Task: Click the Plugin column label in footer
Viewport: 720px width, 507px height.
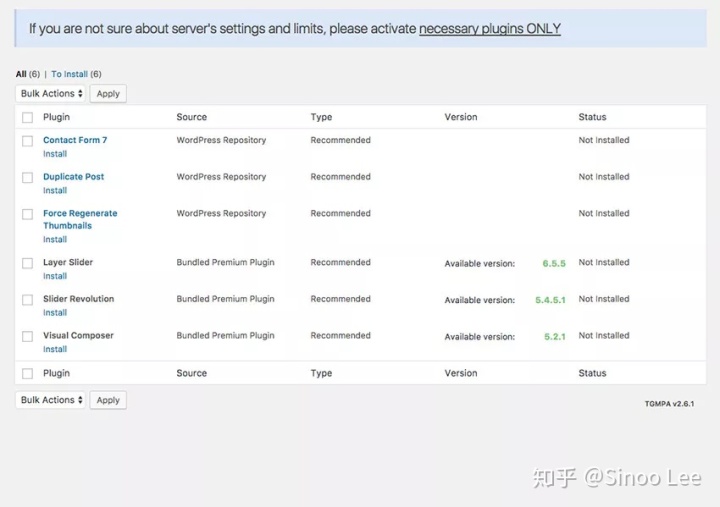Action: point(56,373)
